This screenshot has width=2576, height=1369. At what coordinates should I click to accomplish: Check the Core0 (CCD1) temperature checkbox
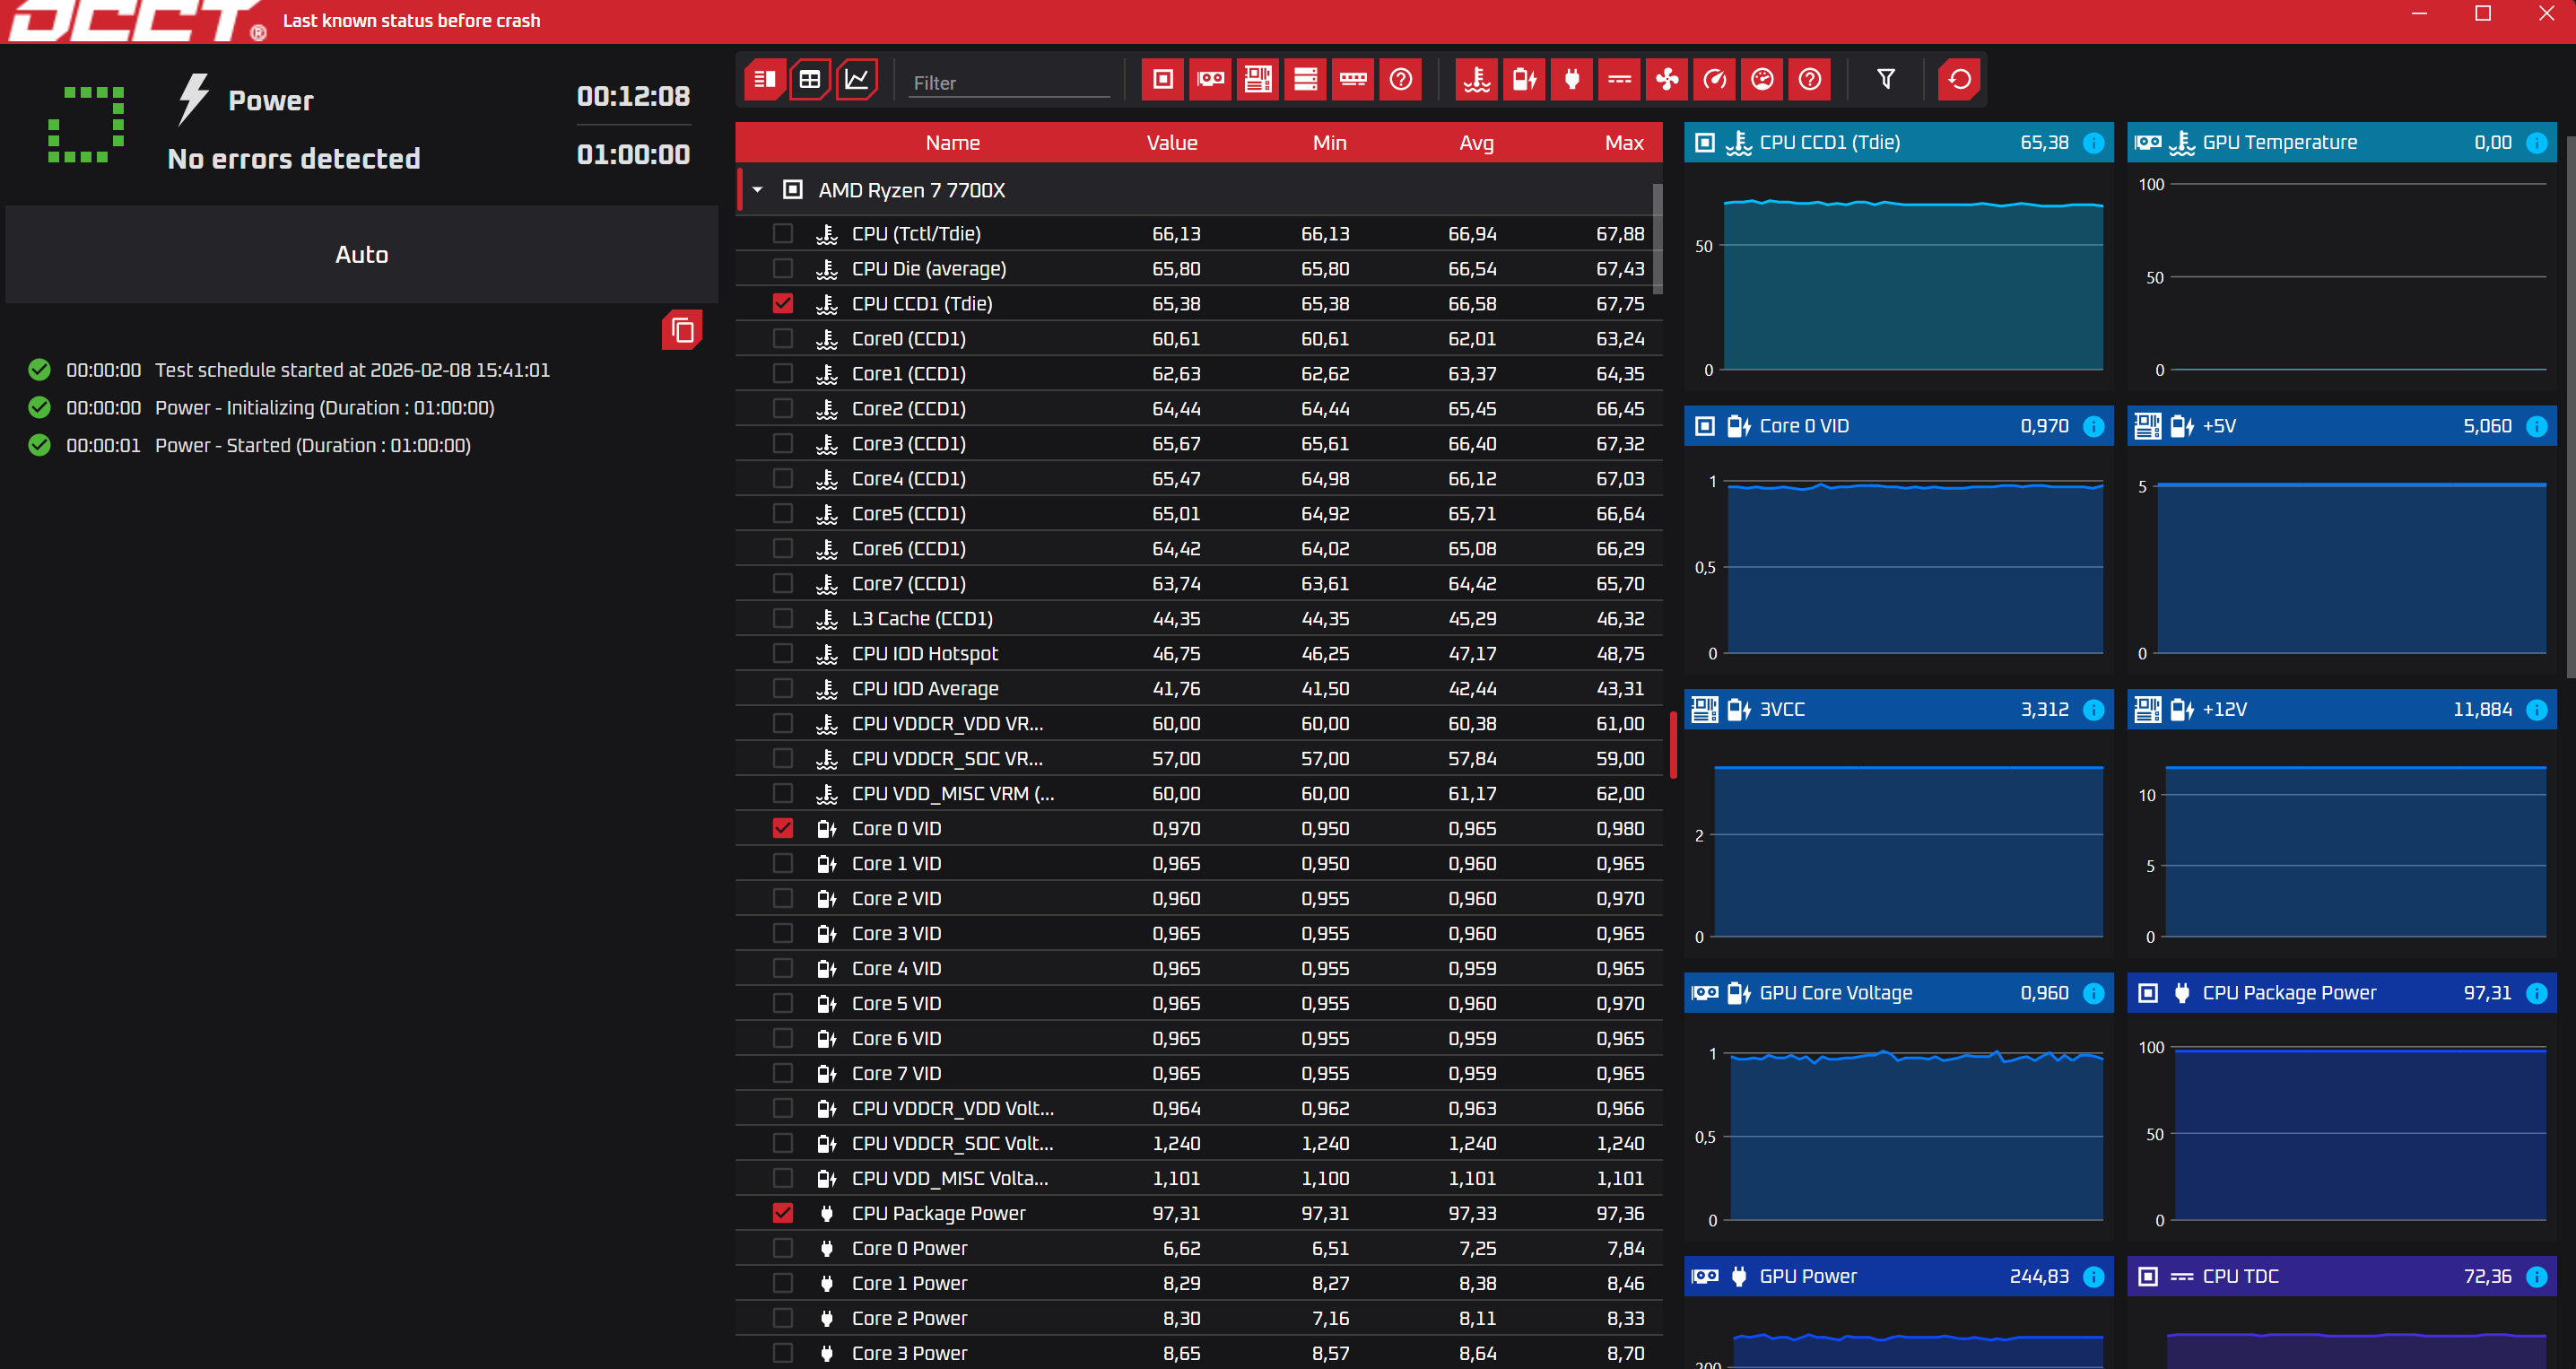click(783, 338)
